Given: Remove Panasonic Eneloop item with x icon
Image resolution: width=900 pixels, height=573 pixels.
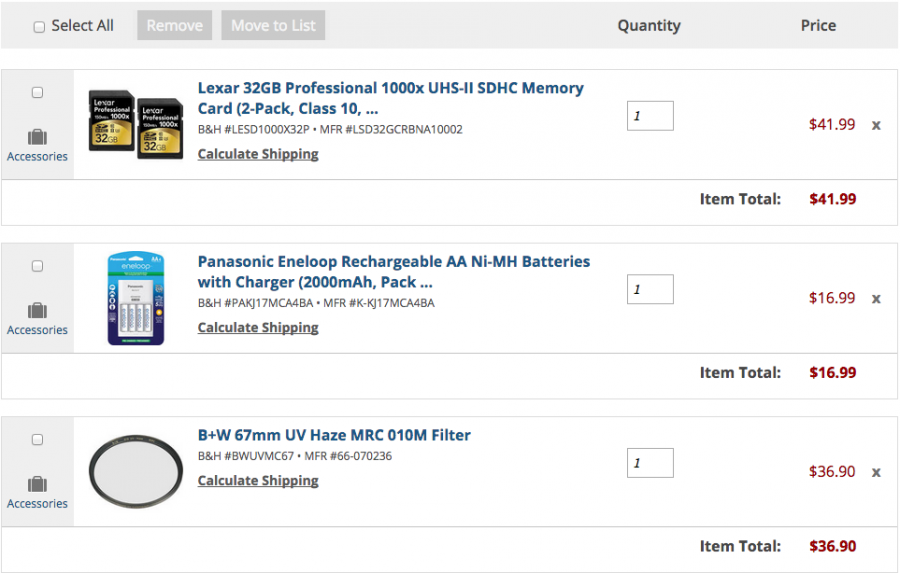Looking at the screenshot, I should [876, 298].
